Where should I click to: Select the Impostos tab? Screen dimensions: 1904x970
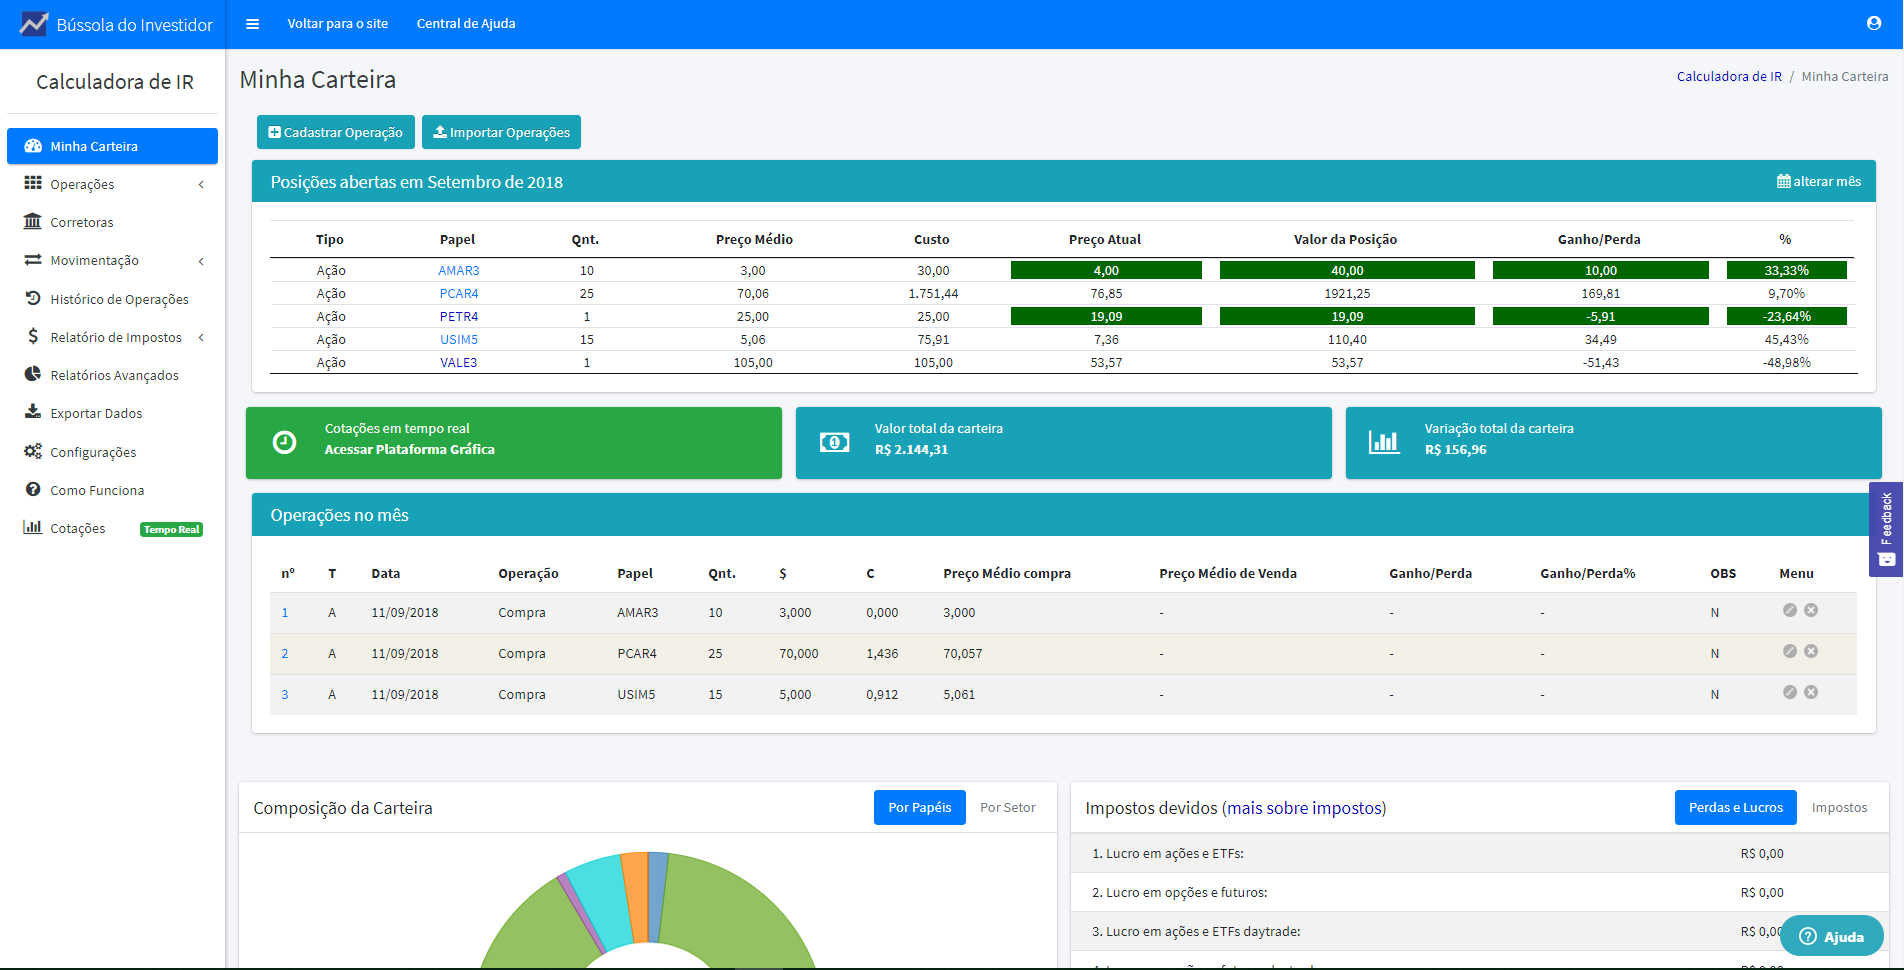1839,807
